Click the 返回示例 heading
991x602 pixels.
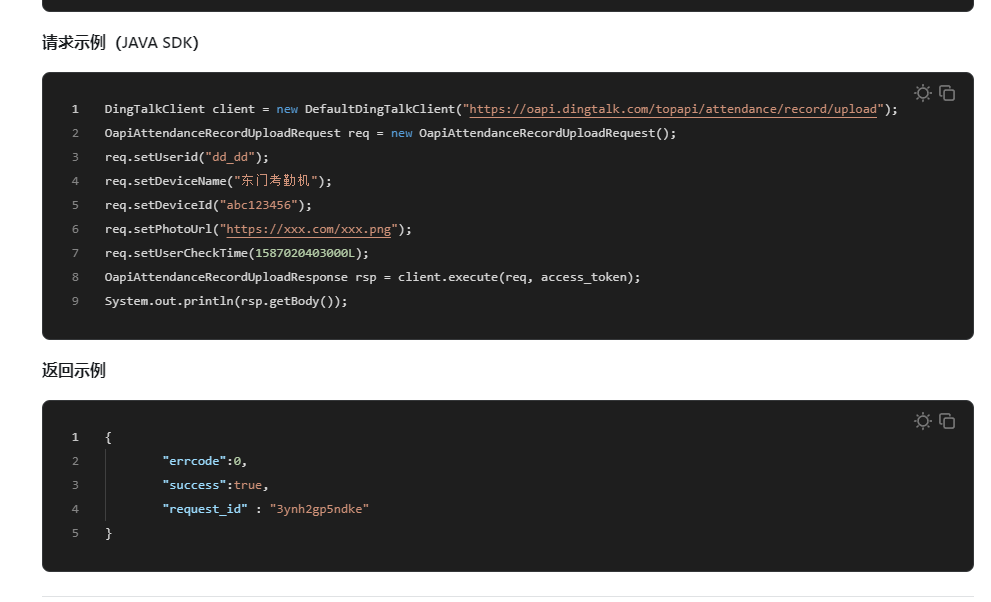(74, 371)
